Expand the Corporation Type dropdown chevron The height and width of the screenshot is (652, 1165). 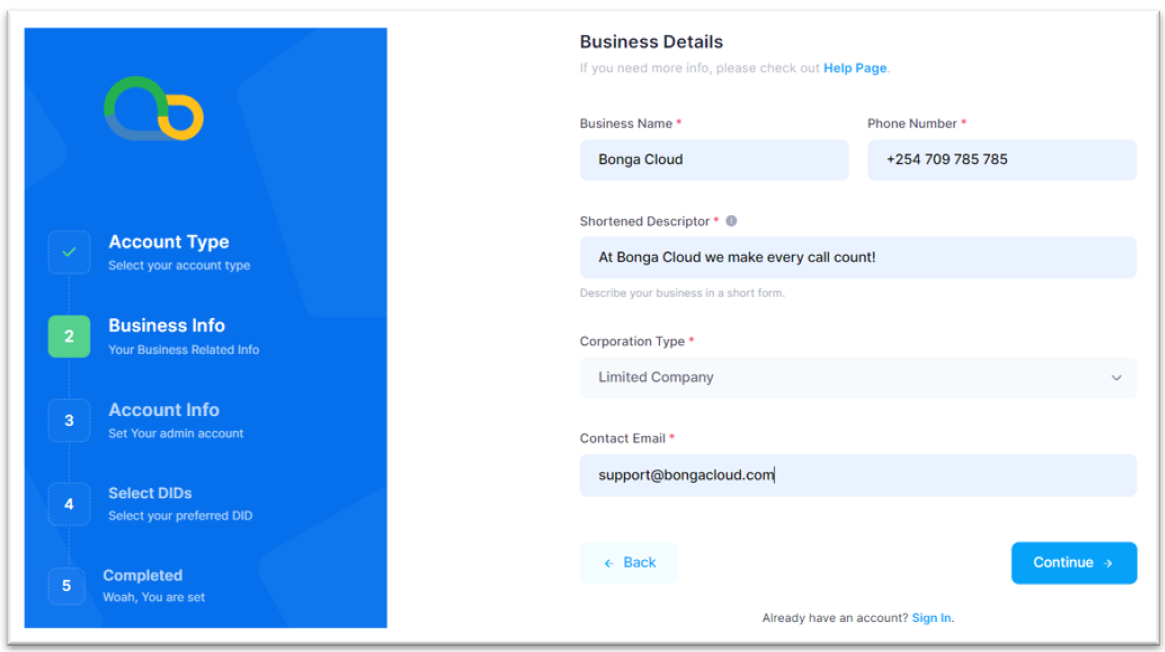coord(1116,377)
